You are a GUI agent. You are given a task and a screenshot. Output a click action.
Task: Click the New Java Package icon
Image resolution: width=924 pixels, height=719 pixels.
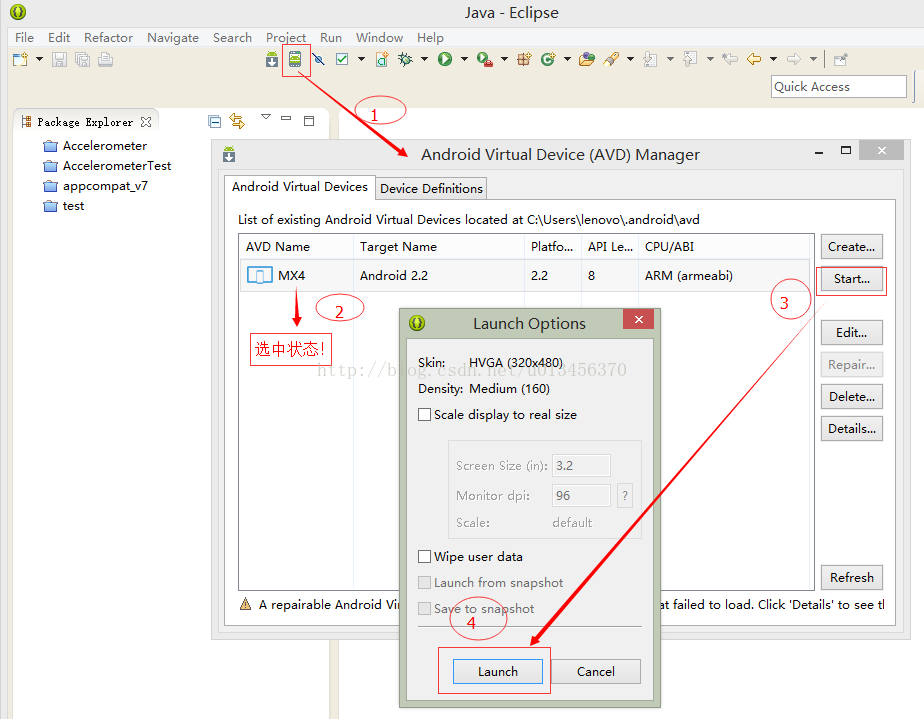pos(524,59)
